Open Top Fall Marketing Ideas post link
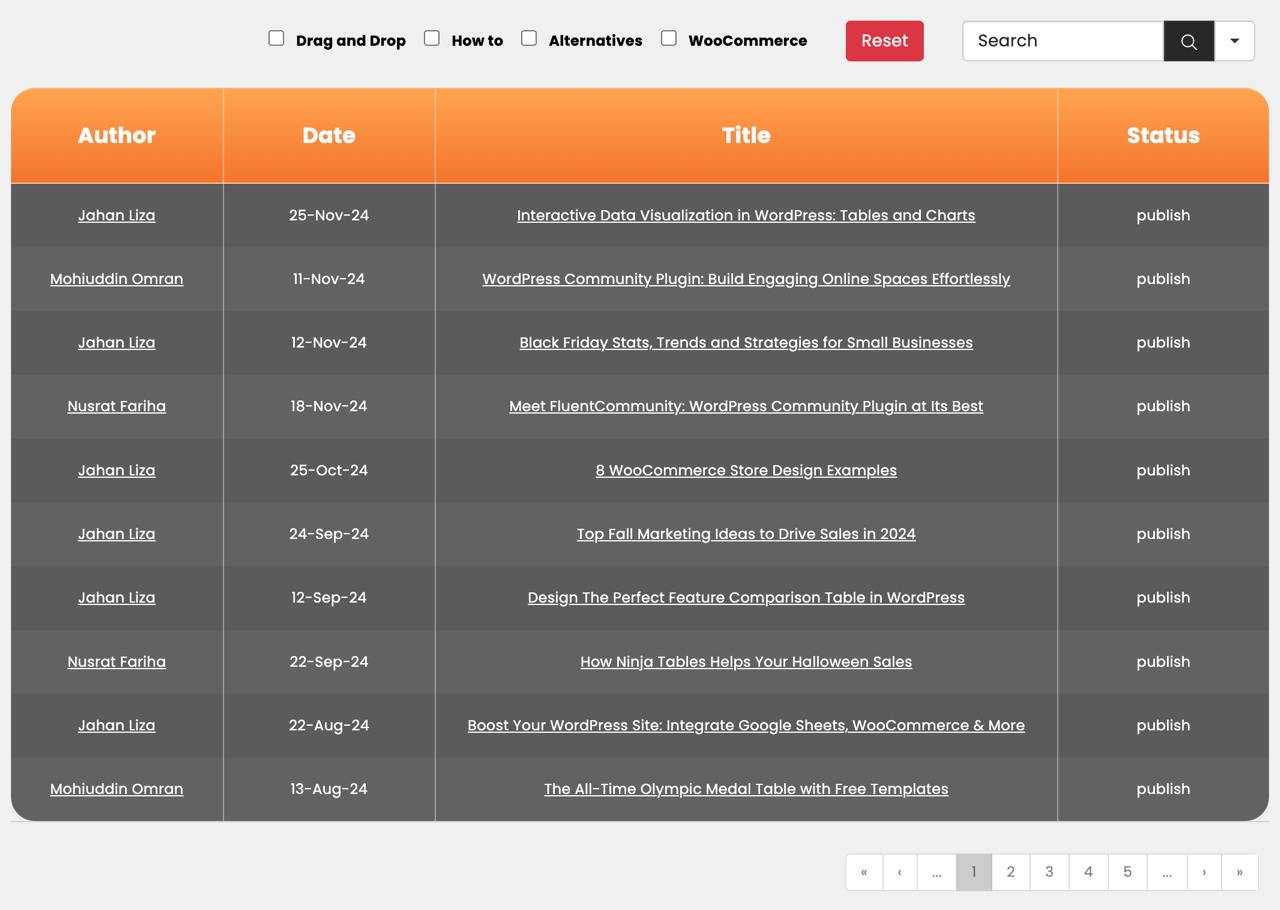 (746, 534)
